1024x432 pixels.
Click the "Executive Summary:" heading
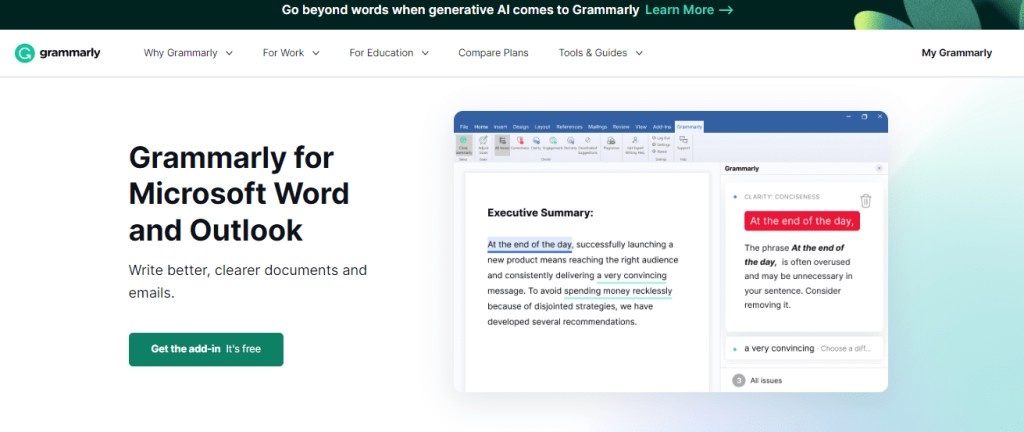click(x=540, y=213)
